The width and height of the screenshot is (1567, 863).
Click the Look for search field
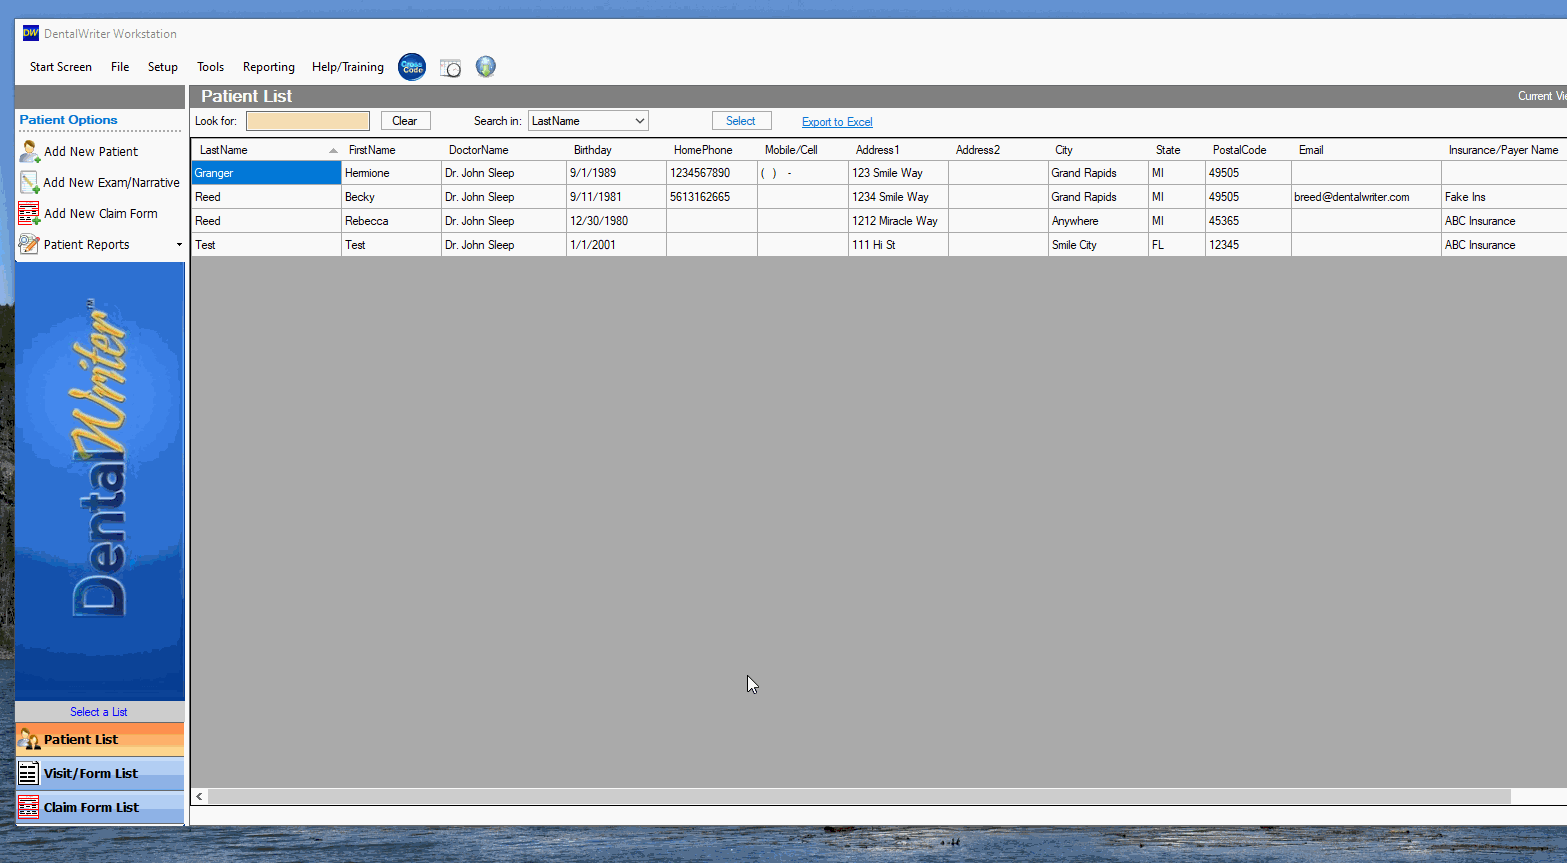pyautogui.click(x=308, y=121)
